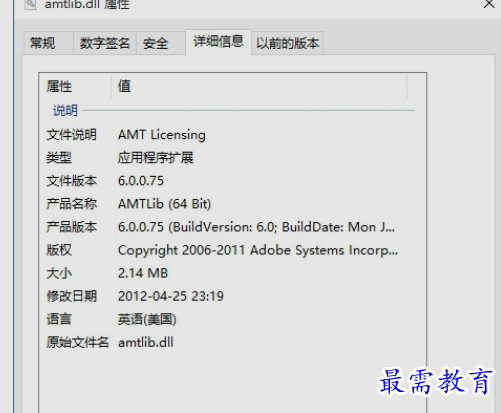The width and height of the screenshot is (501, 413).
Task: Click the value AMTLib (64 Bit)
Action: coord(164,204)
